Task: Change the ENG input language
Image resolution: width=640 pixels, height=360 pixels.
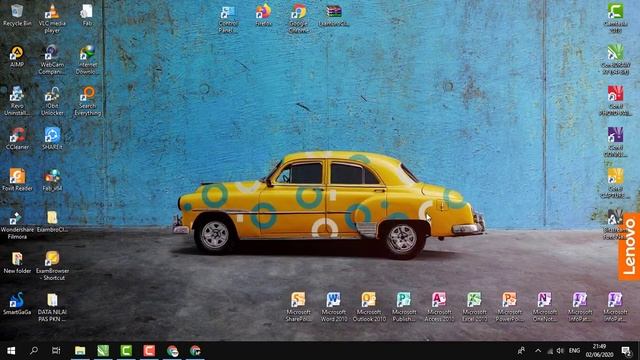Action: click(x=574, y=351)
